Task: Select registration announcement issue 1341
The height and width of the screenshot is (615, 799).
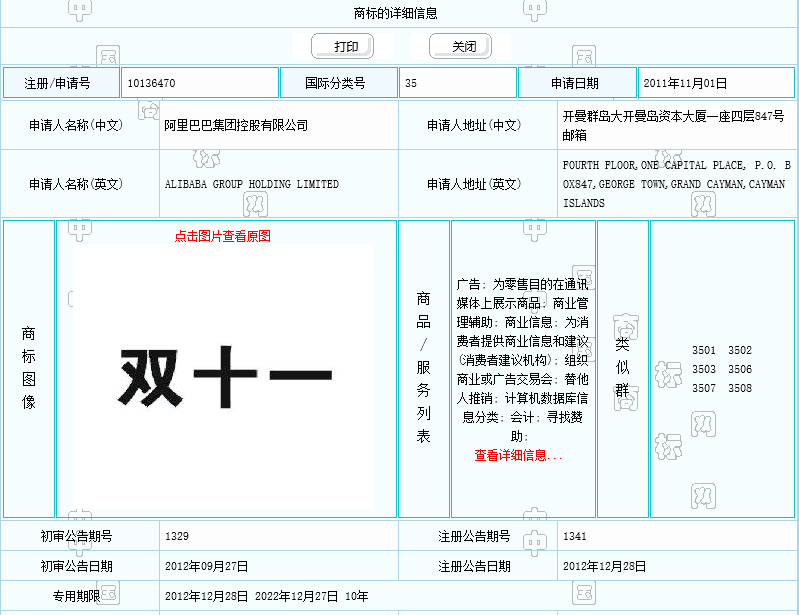Action: pos(575,536)
